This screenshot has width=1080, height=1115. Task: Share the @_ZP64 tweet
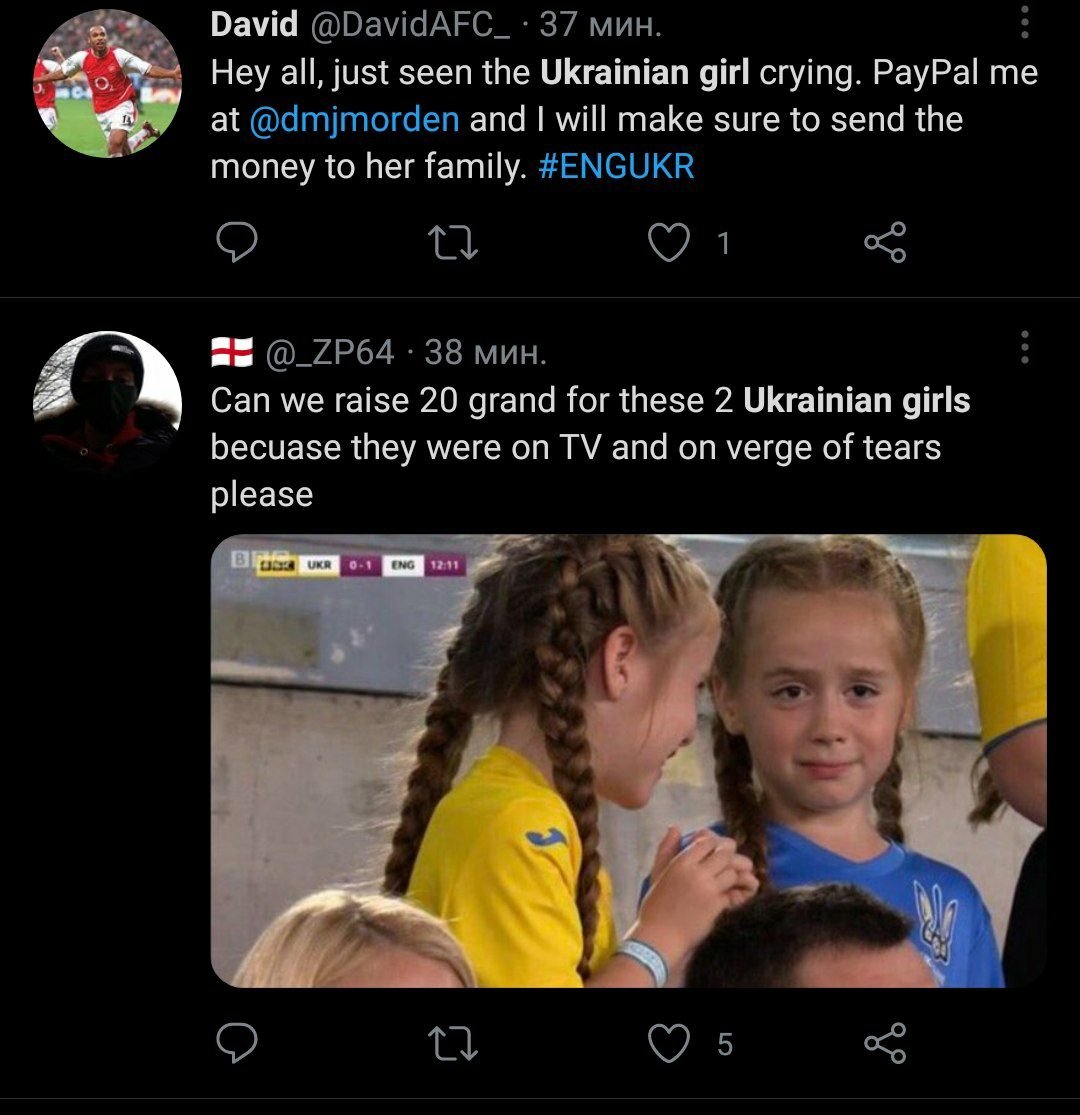point(885,1043)
